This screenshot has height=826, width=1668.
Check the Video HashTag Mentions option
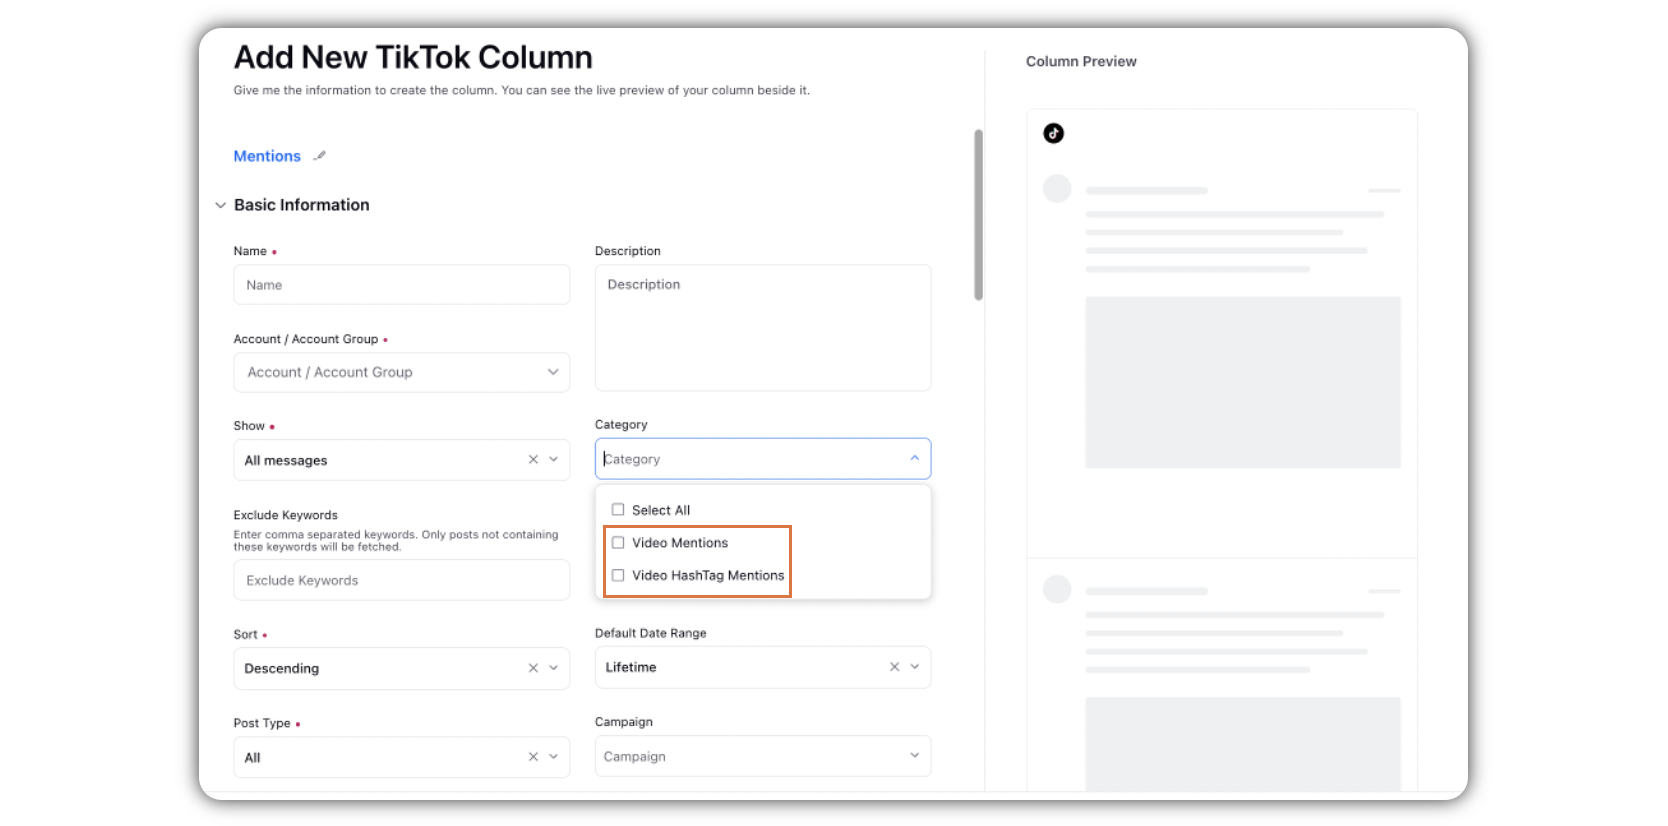coord(618,575)
